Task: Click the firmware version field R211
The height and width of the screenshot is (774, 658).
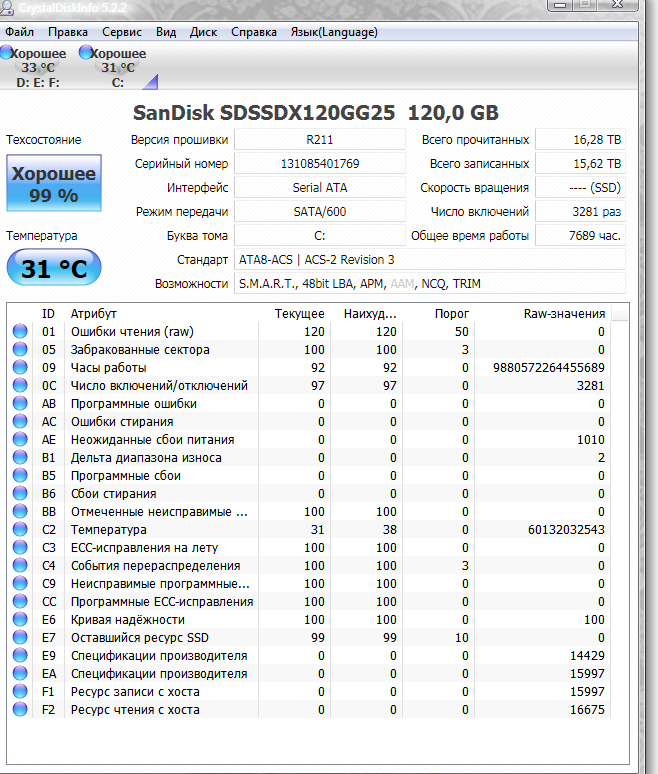Action: click(320, 140)
